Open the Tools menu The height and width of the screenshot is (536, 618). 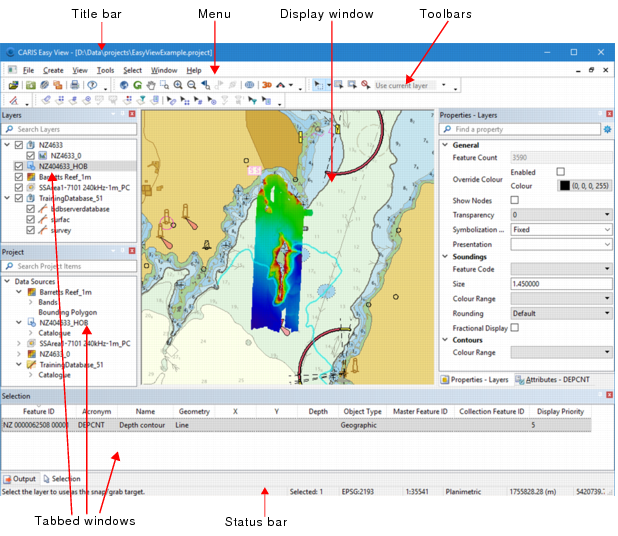(x=105, y=70)
